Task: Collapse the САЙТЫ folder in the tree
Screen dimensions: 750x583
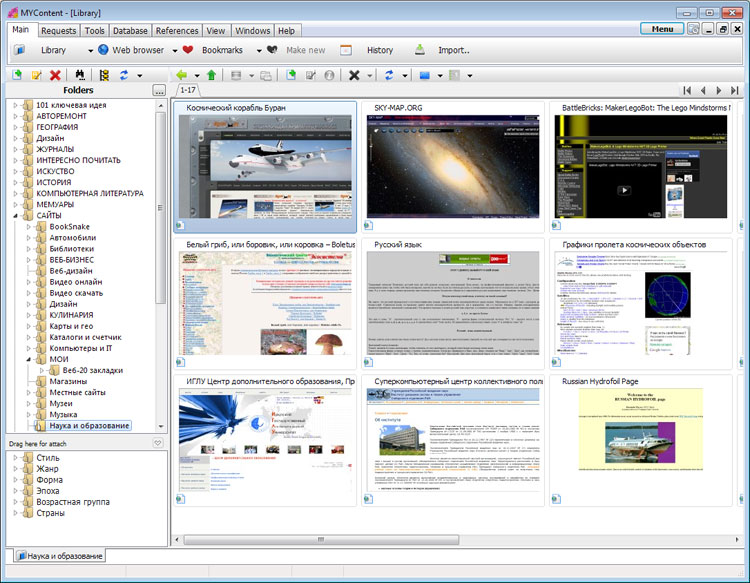Action: [x=15, y=215]
